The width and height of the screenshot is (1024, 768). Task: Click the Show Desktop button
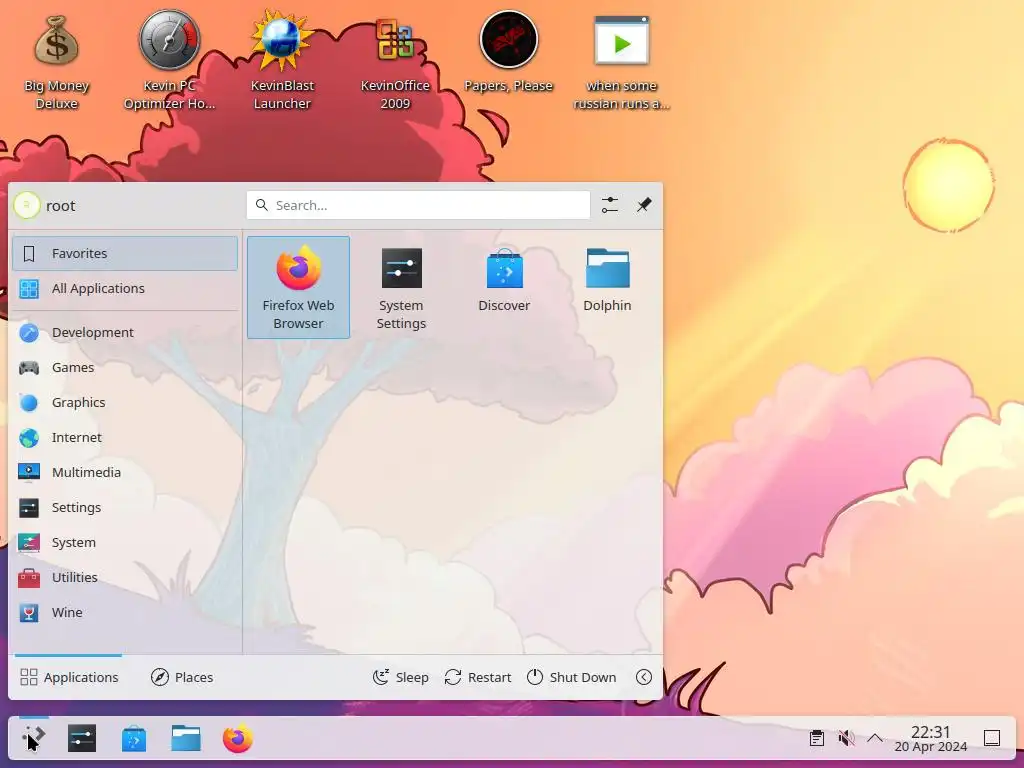(x=992, y=739)
